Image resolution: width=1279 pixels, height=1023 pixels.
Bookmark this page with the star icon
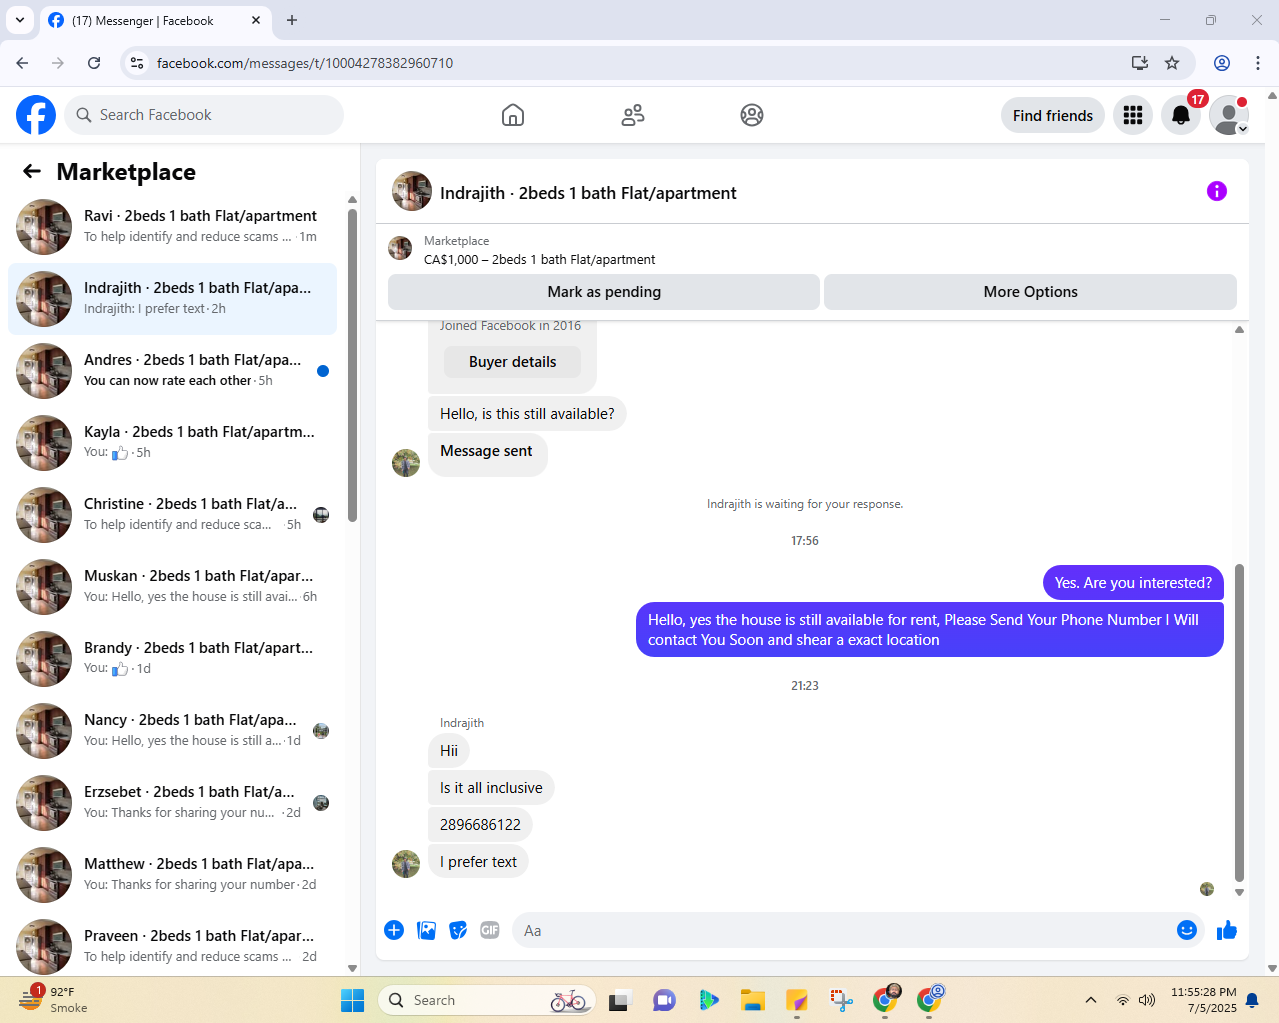(1172, 63)
